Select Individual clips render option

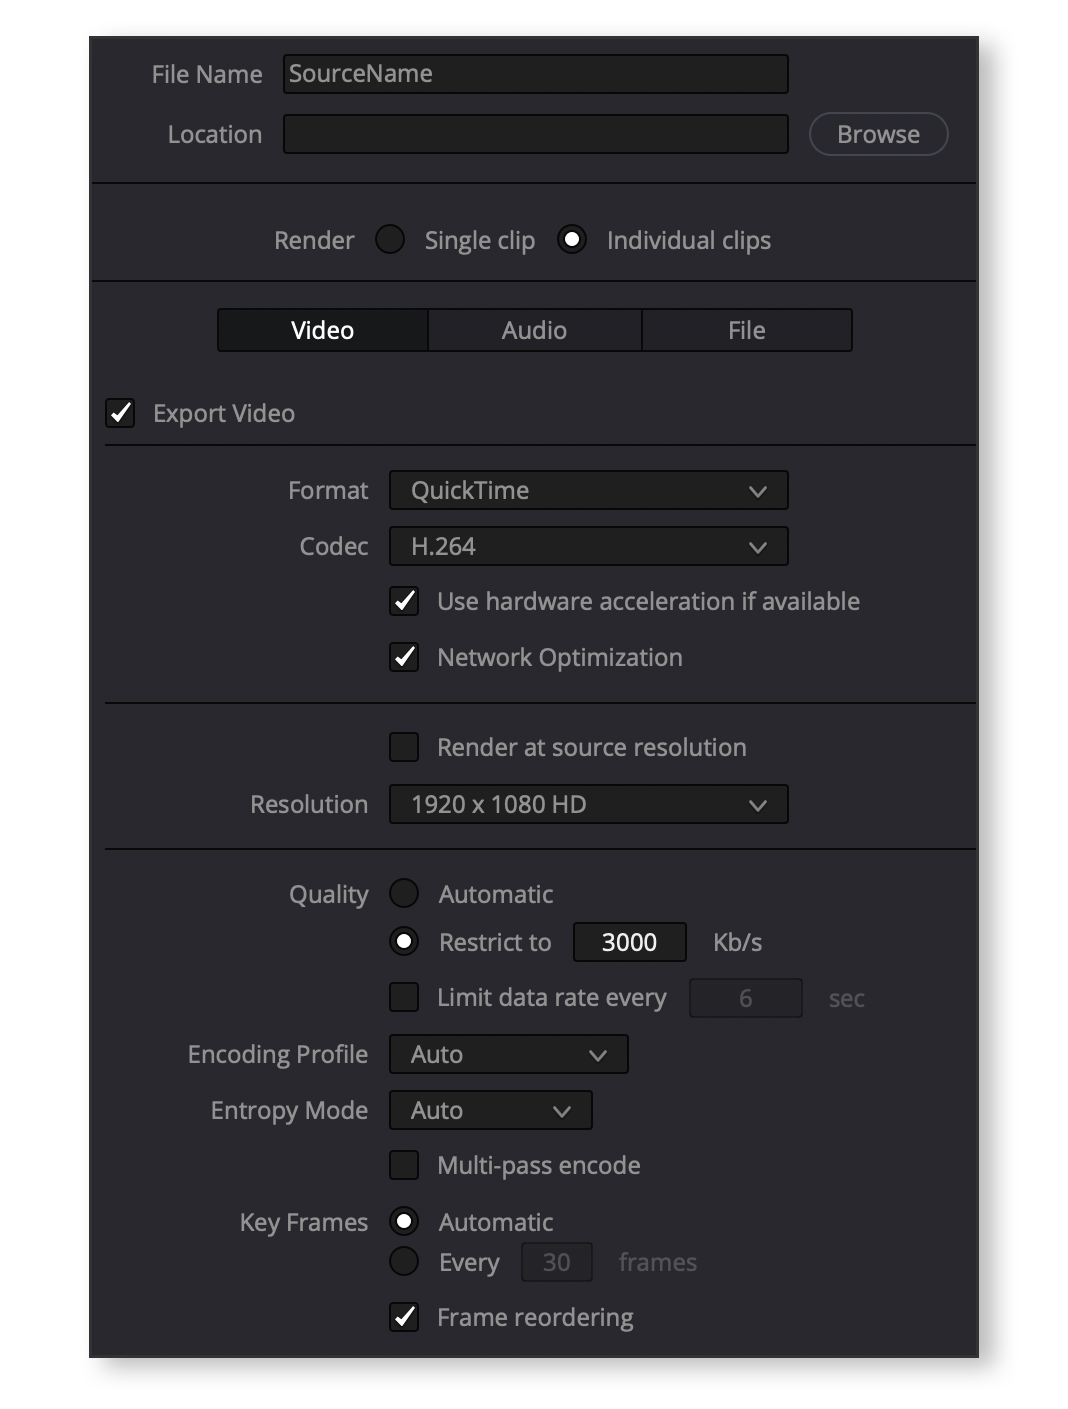point(572,240)
